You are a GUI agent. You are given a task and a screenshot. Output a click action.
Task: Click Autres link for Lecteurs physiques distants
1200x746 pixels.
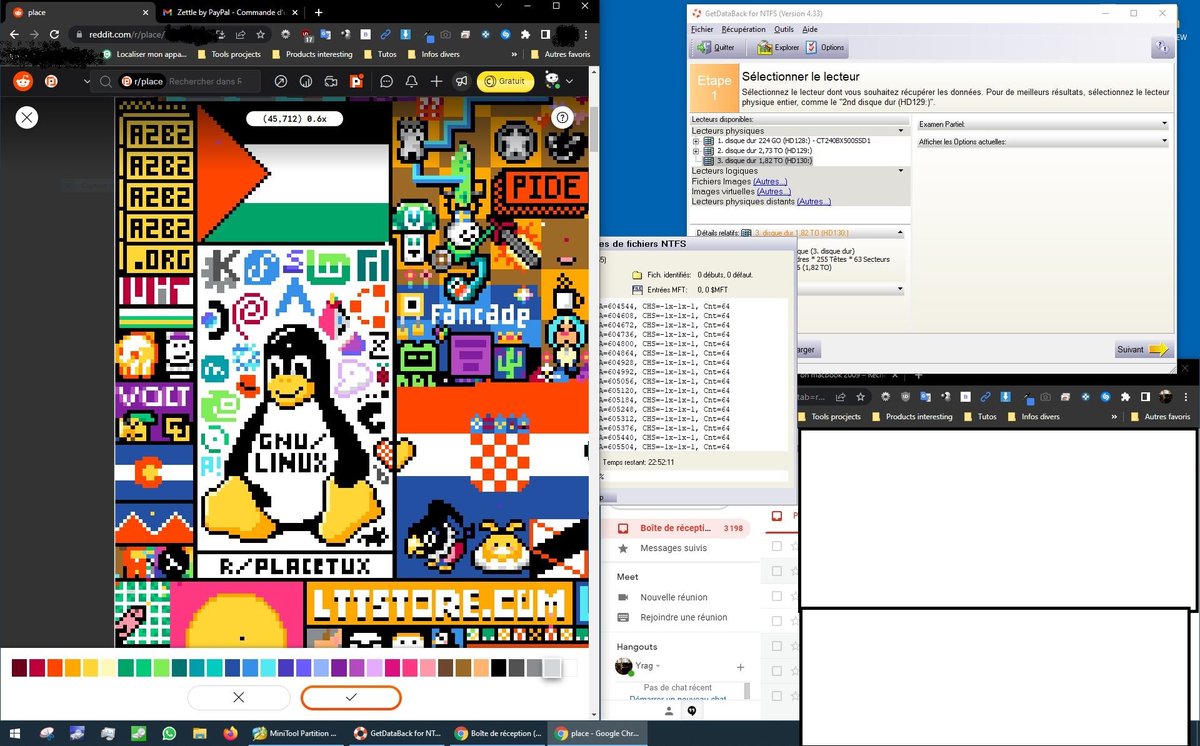[x=814, y=201]
